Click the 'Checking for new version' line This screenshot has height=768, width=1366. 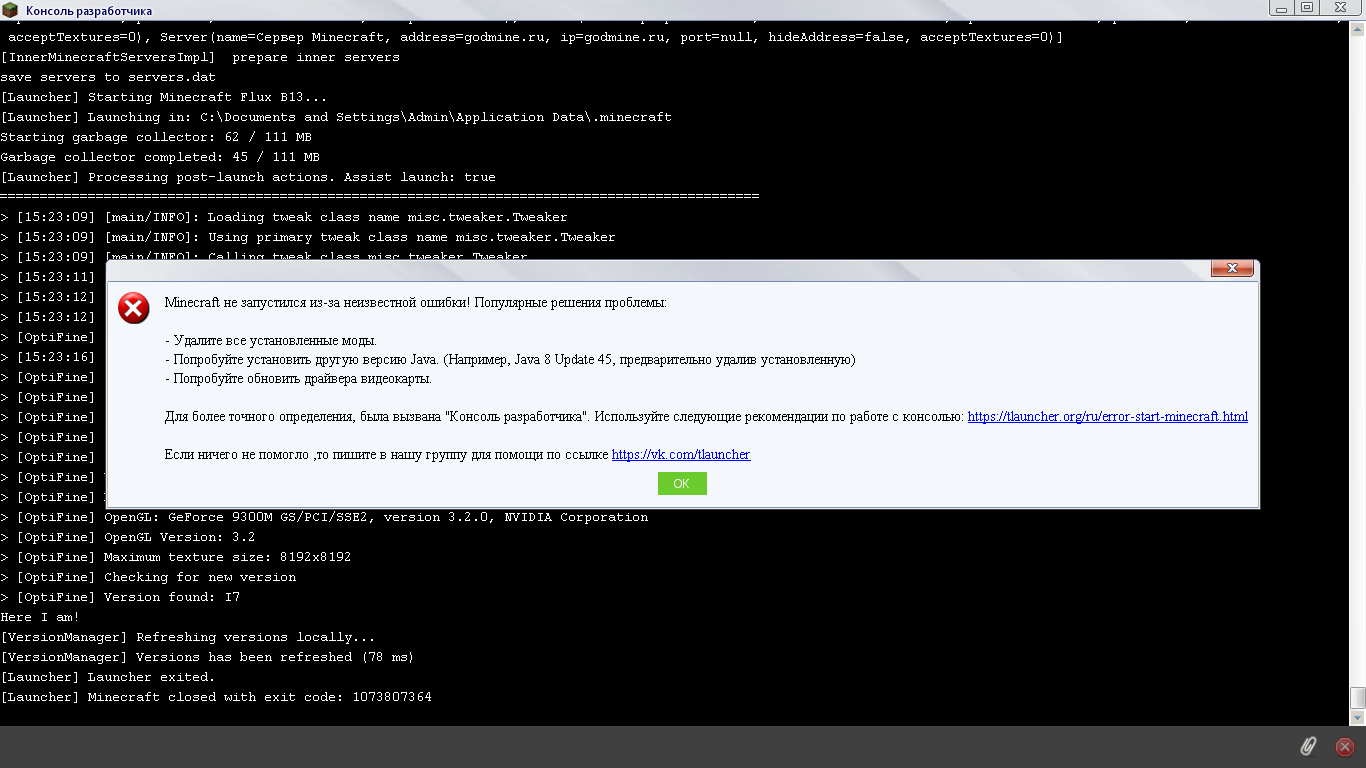[148, 577]
